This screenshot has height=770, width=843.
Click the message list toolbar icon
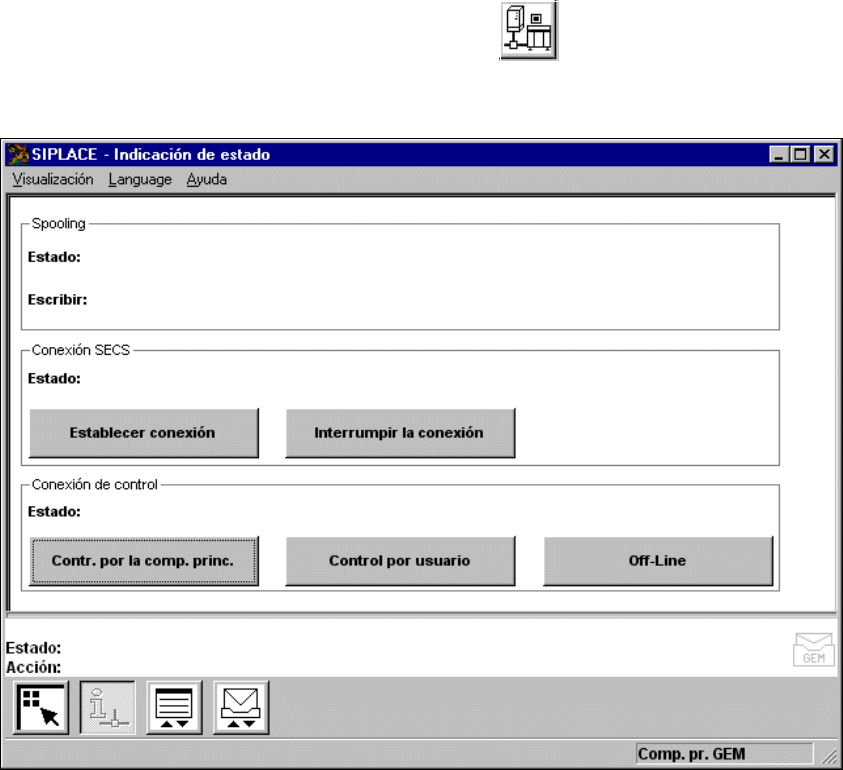(174, 708)
